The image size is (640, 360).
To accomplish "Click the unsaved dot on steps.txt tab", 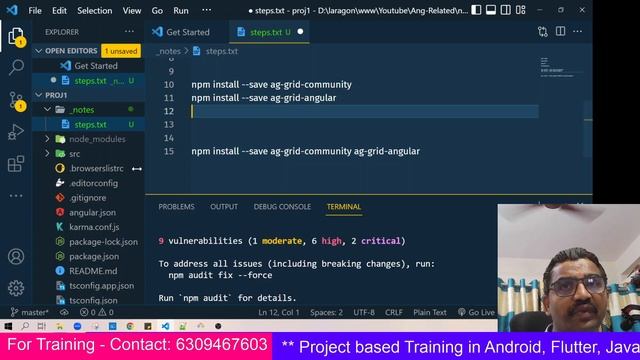I will 300,31.
